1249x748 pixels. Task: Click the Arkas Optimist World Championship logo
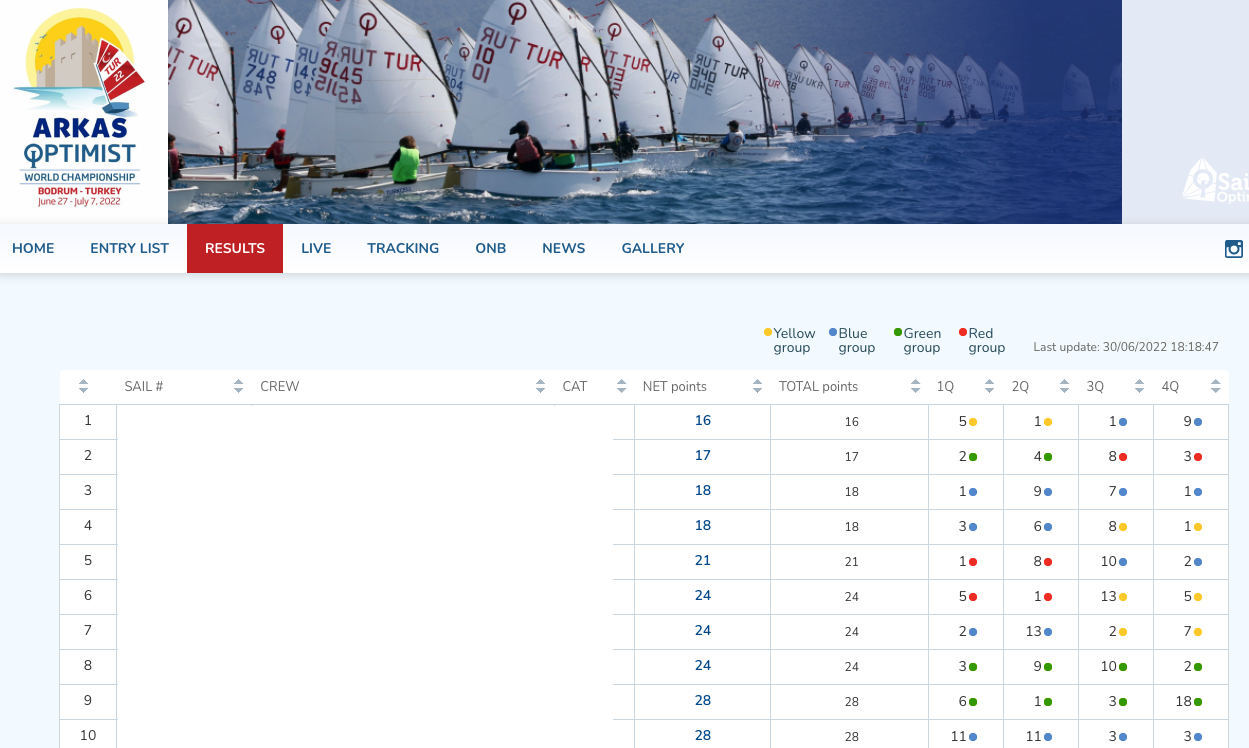(84, 111)
